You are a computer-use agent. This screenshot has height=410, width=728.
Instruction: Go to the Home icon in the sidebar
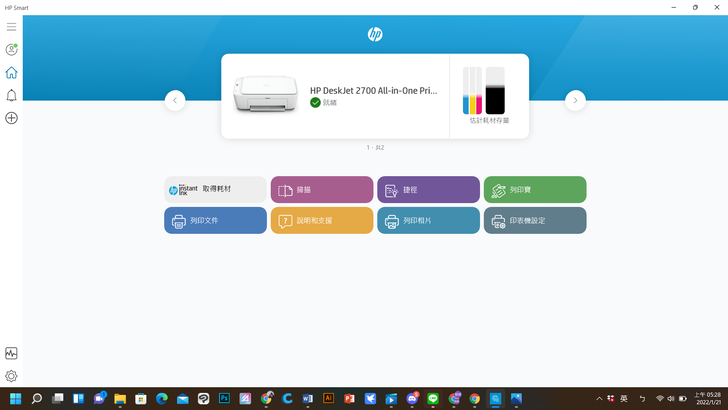tap(12, 72)
